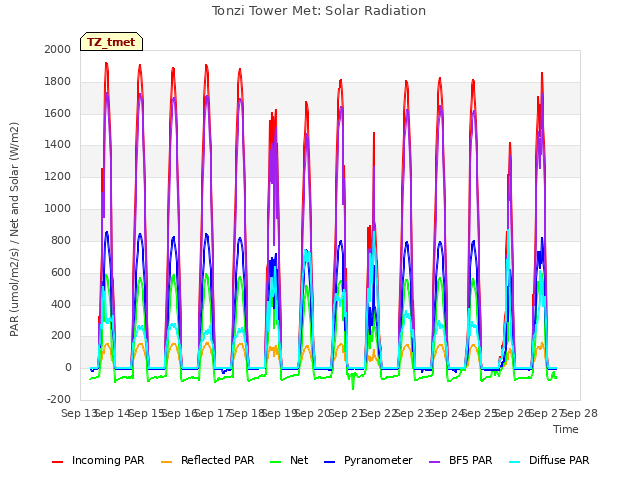Select the Diffuse PAR legend label
Viewport: 640px width, 480px height.
click(559, 460)
